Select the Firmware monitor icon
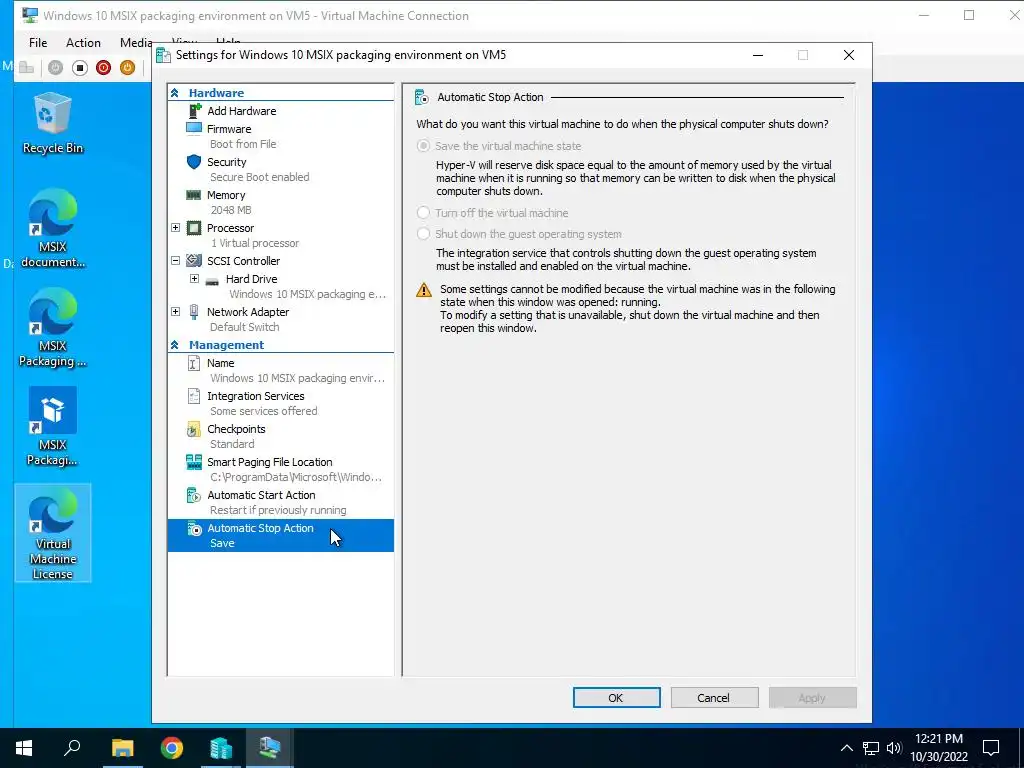This screenshot has width=1024, height=768. [x=194, y=129]
